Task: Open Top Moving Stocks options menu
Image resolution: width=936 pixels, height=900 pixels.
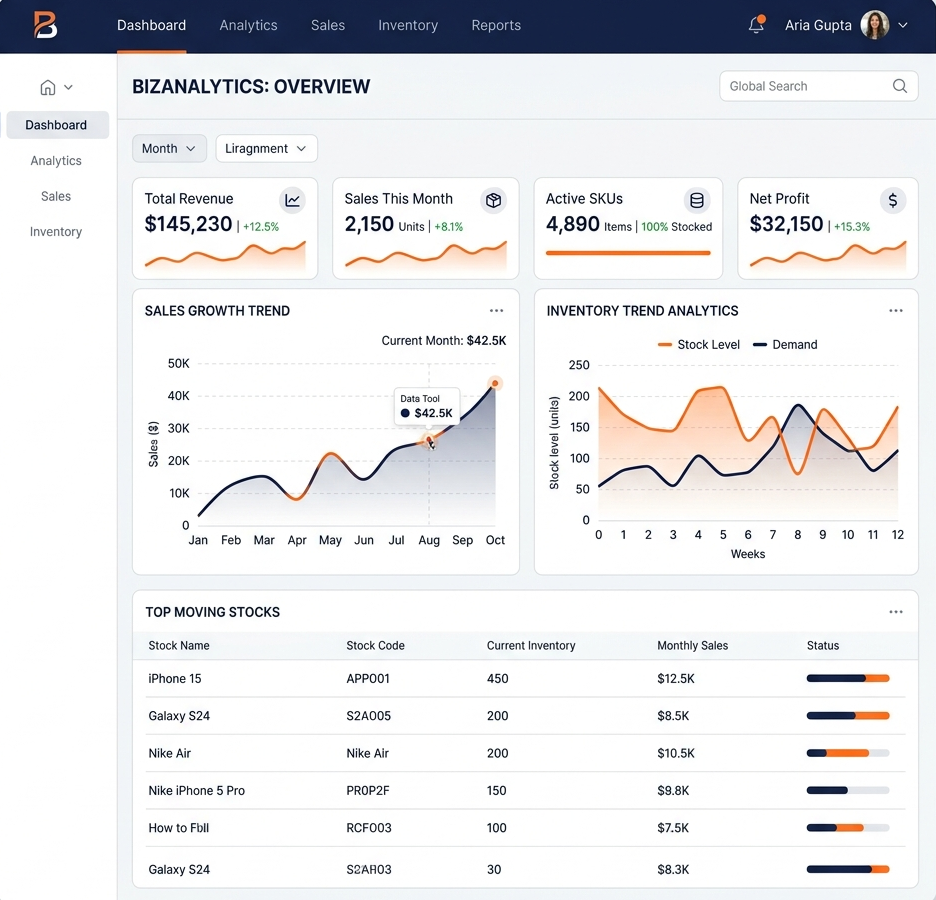Action: click(895, 612)
